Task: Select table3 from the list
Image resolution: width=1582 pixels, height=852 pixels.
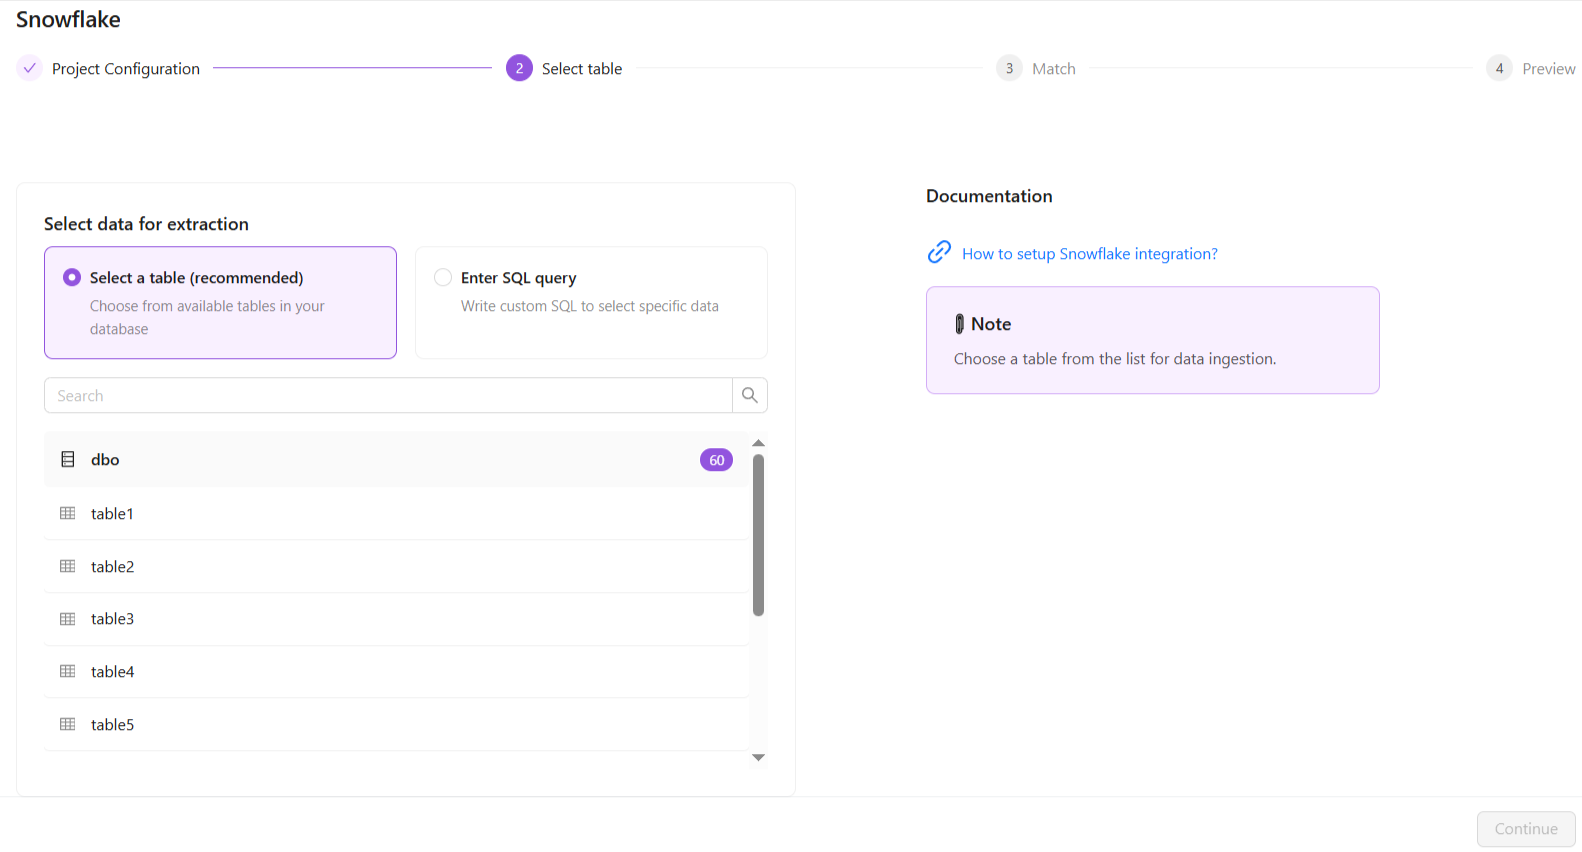Action: pos(396,619)
